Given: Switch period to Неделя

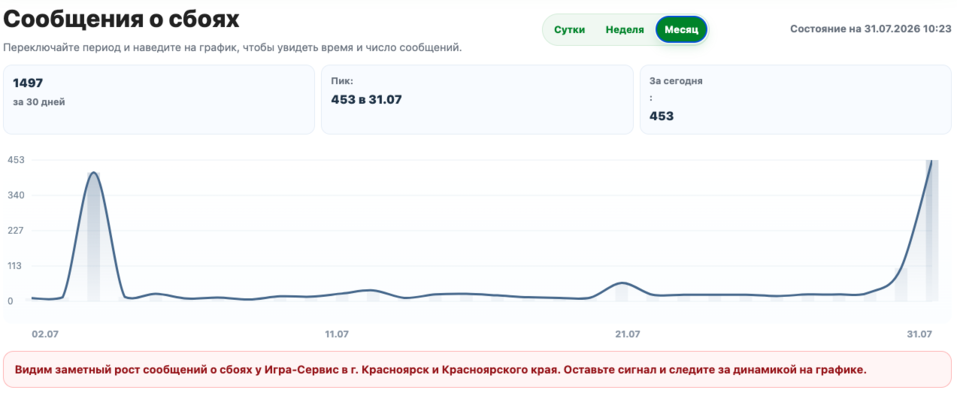Looking at the screenshot, I should click(x=624, y=29).
